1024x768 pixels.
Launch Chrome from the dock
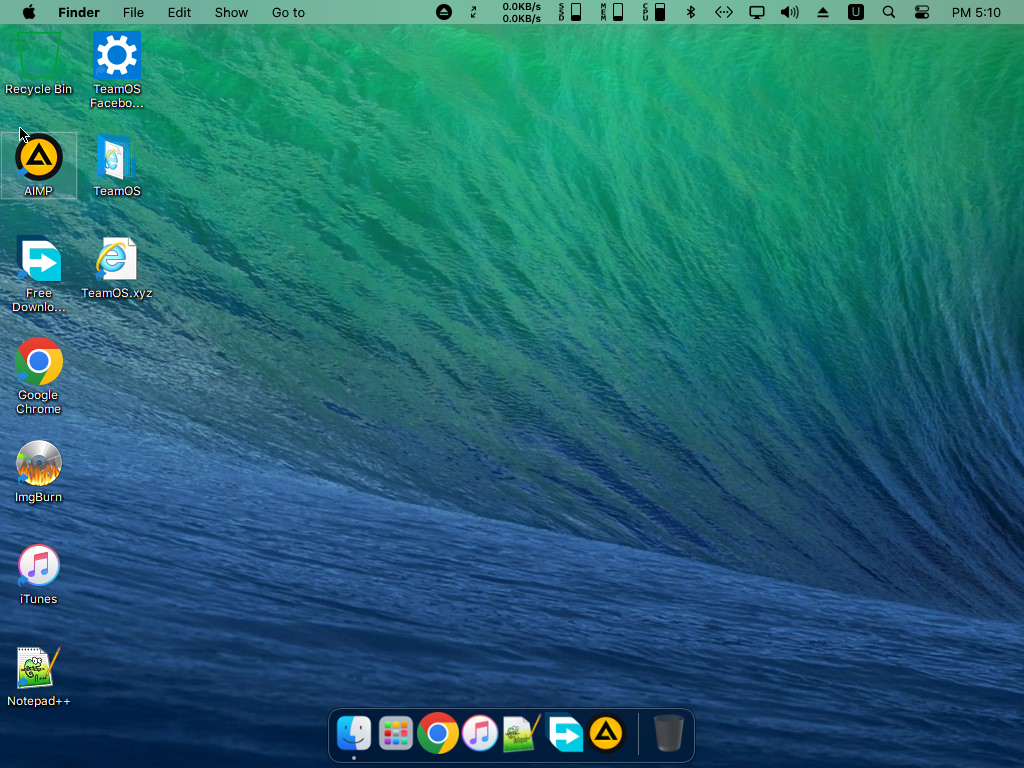tap(438, 733)
